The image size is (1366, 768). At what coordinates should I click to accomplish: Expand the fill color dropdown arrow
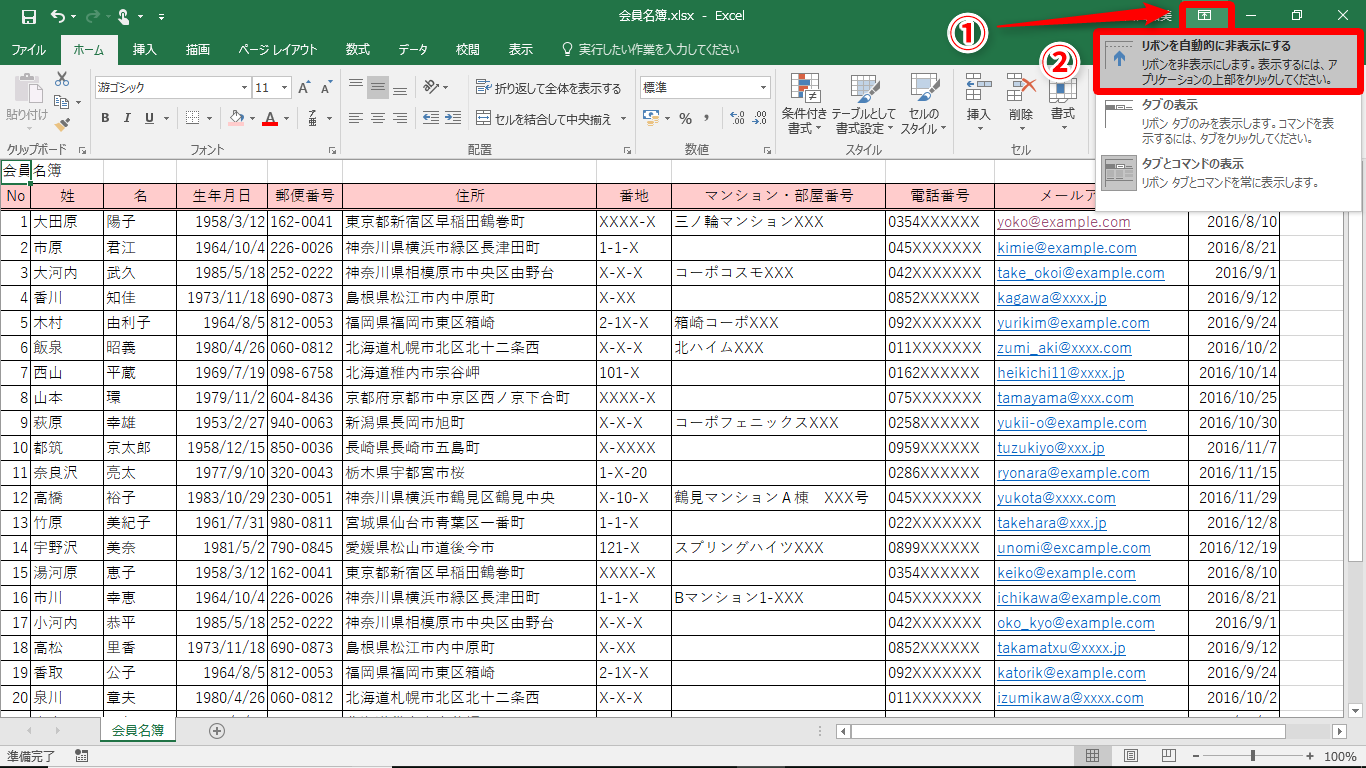(x=252, y=118)
